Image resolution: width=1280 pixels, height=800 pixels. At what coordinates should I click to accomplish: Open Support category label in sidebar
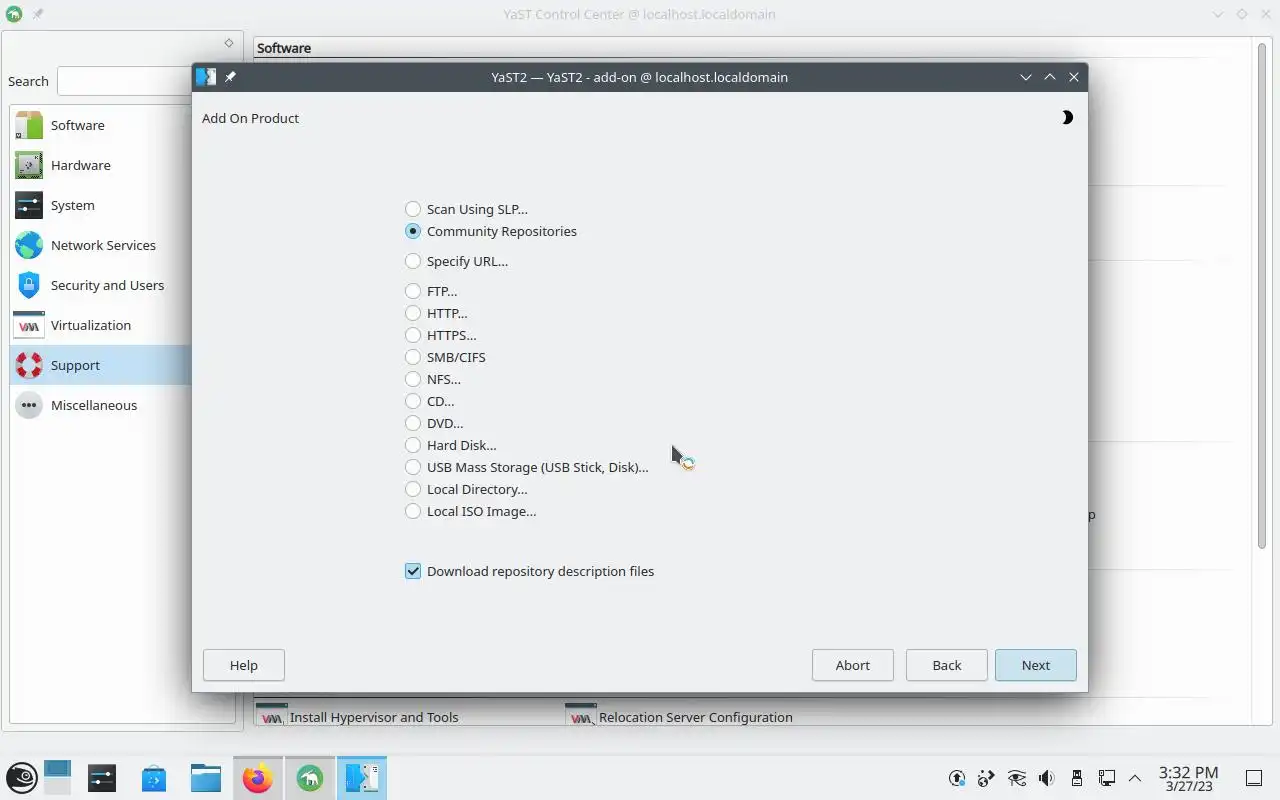(x=75, y=365)
